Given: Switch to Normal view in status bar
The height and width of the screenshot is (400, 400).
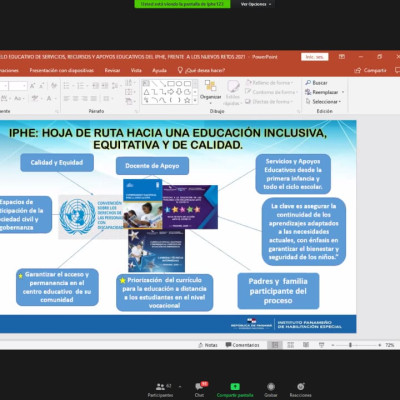Looking at the screenshot, I should pyautogui.click(x=275, y=345).
